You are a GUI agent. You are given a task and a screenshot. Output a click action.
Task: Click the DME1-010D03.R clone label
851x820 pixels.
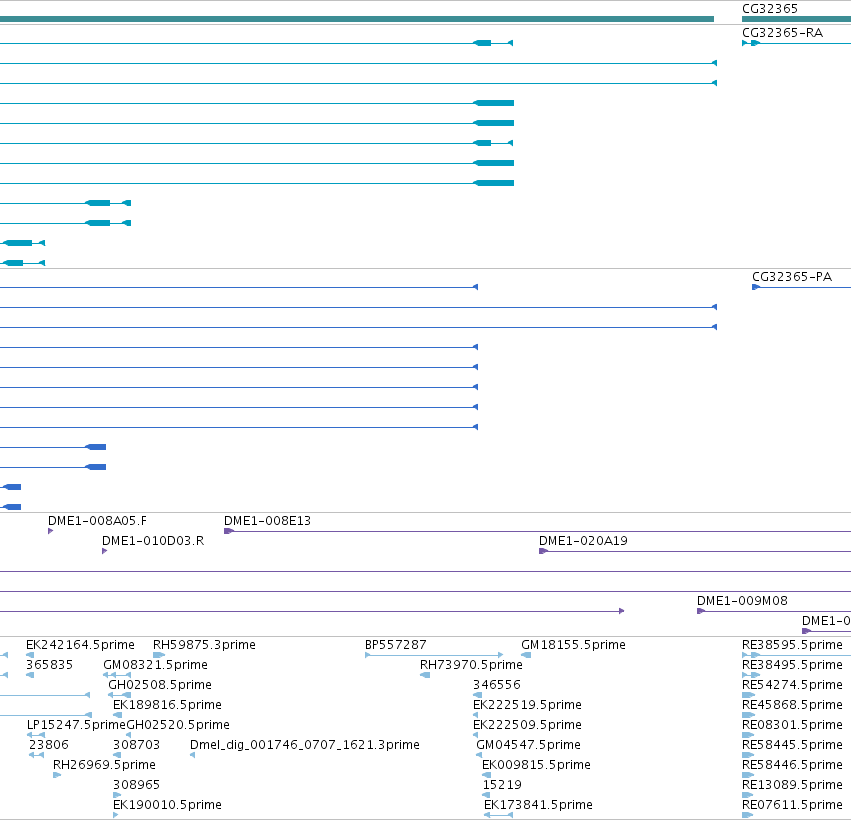[x=153, y=541]
